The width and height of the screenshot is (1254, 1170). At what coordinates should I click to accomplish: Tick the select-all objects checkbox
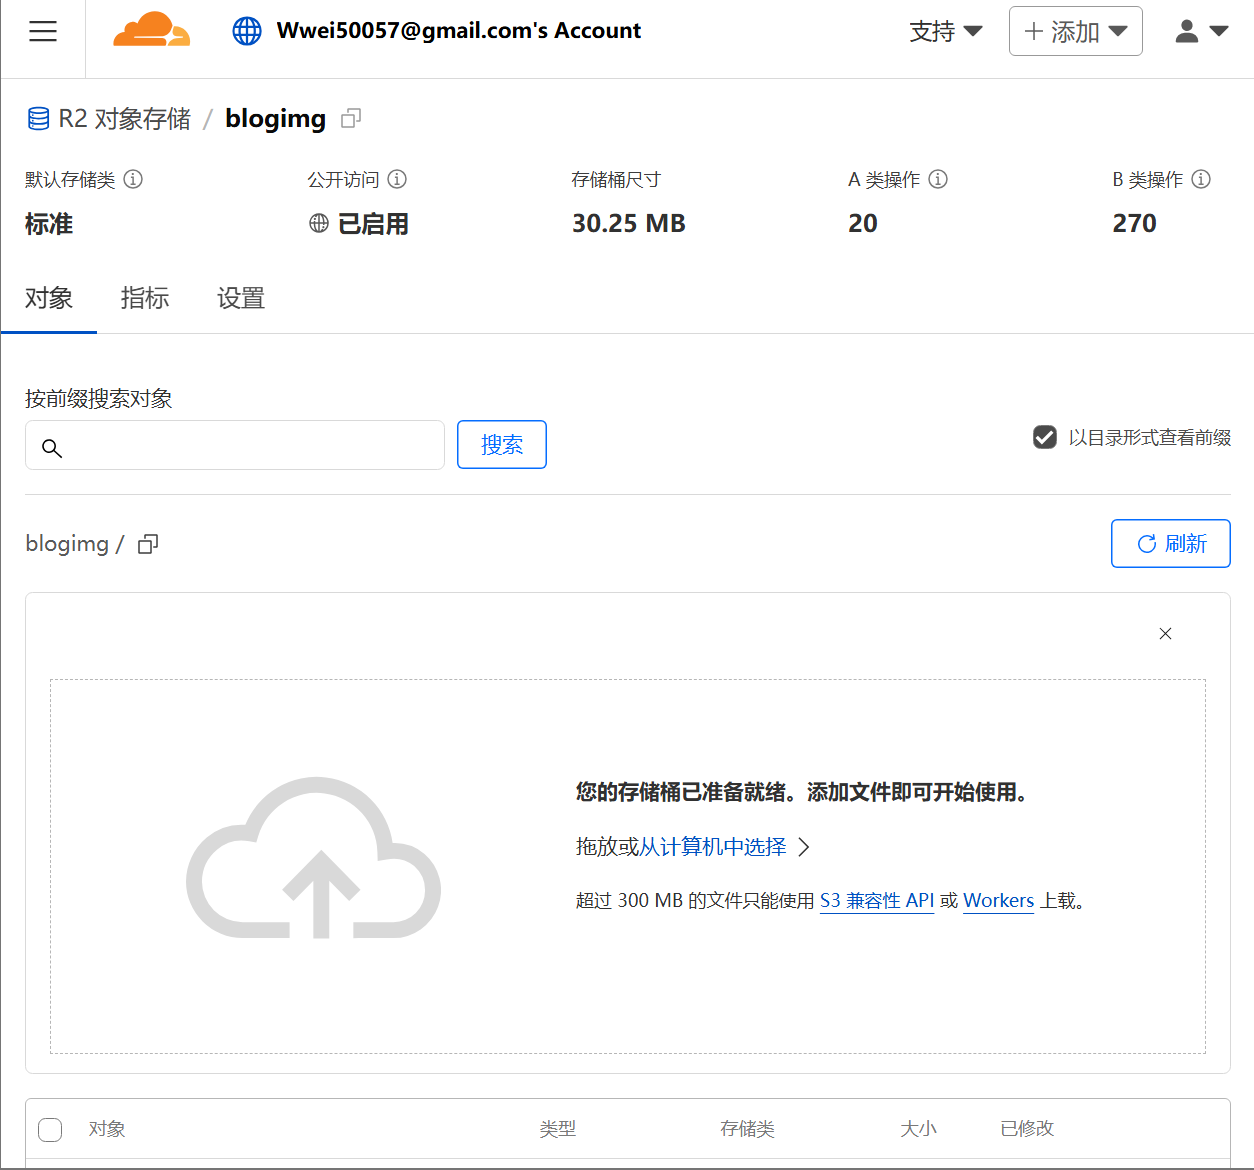[x=50, y=1130]
